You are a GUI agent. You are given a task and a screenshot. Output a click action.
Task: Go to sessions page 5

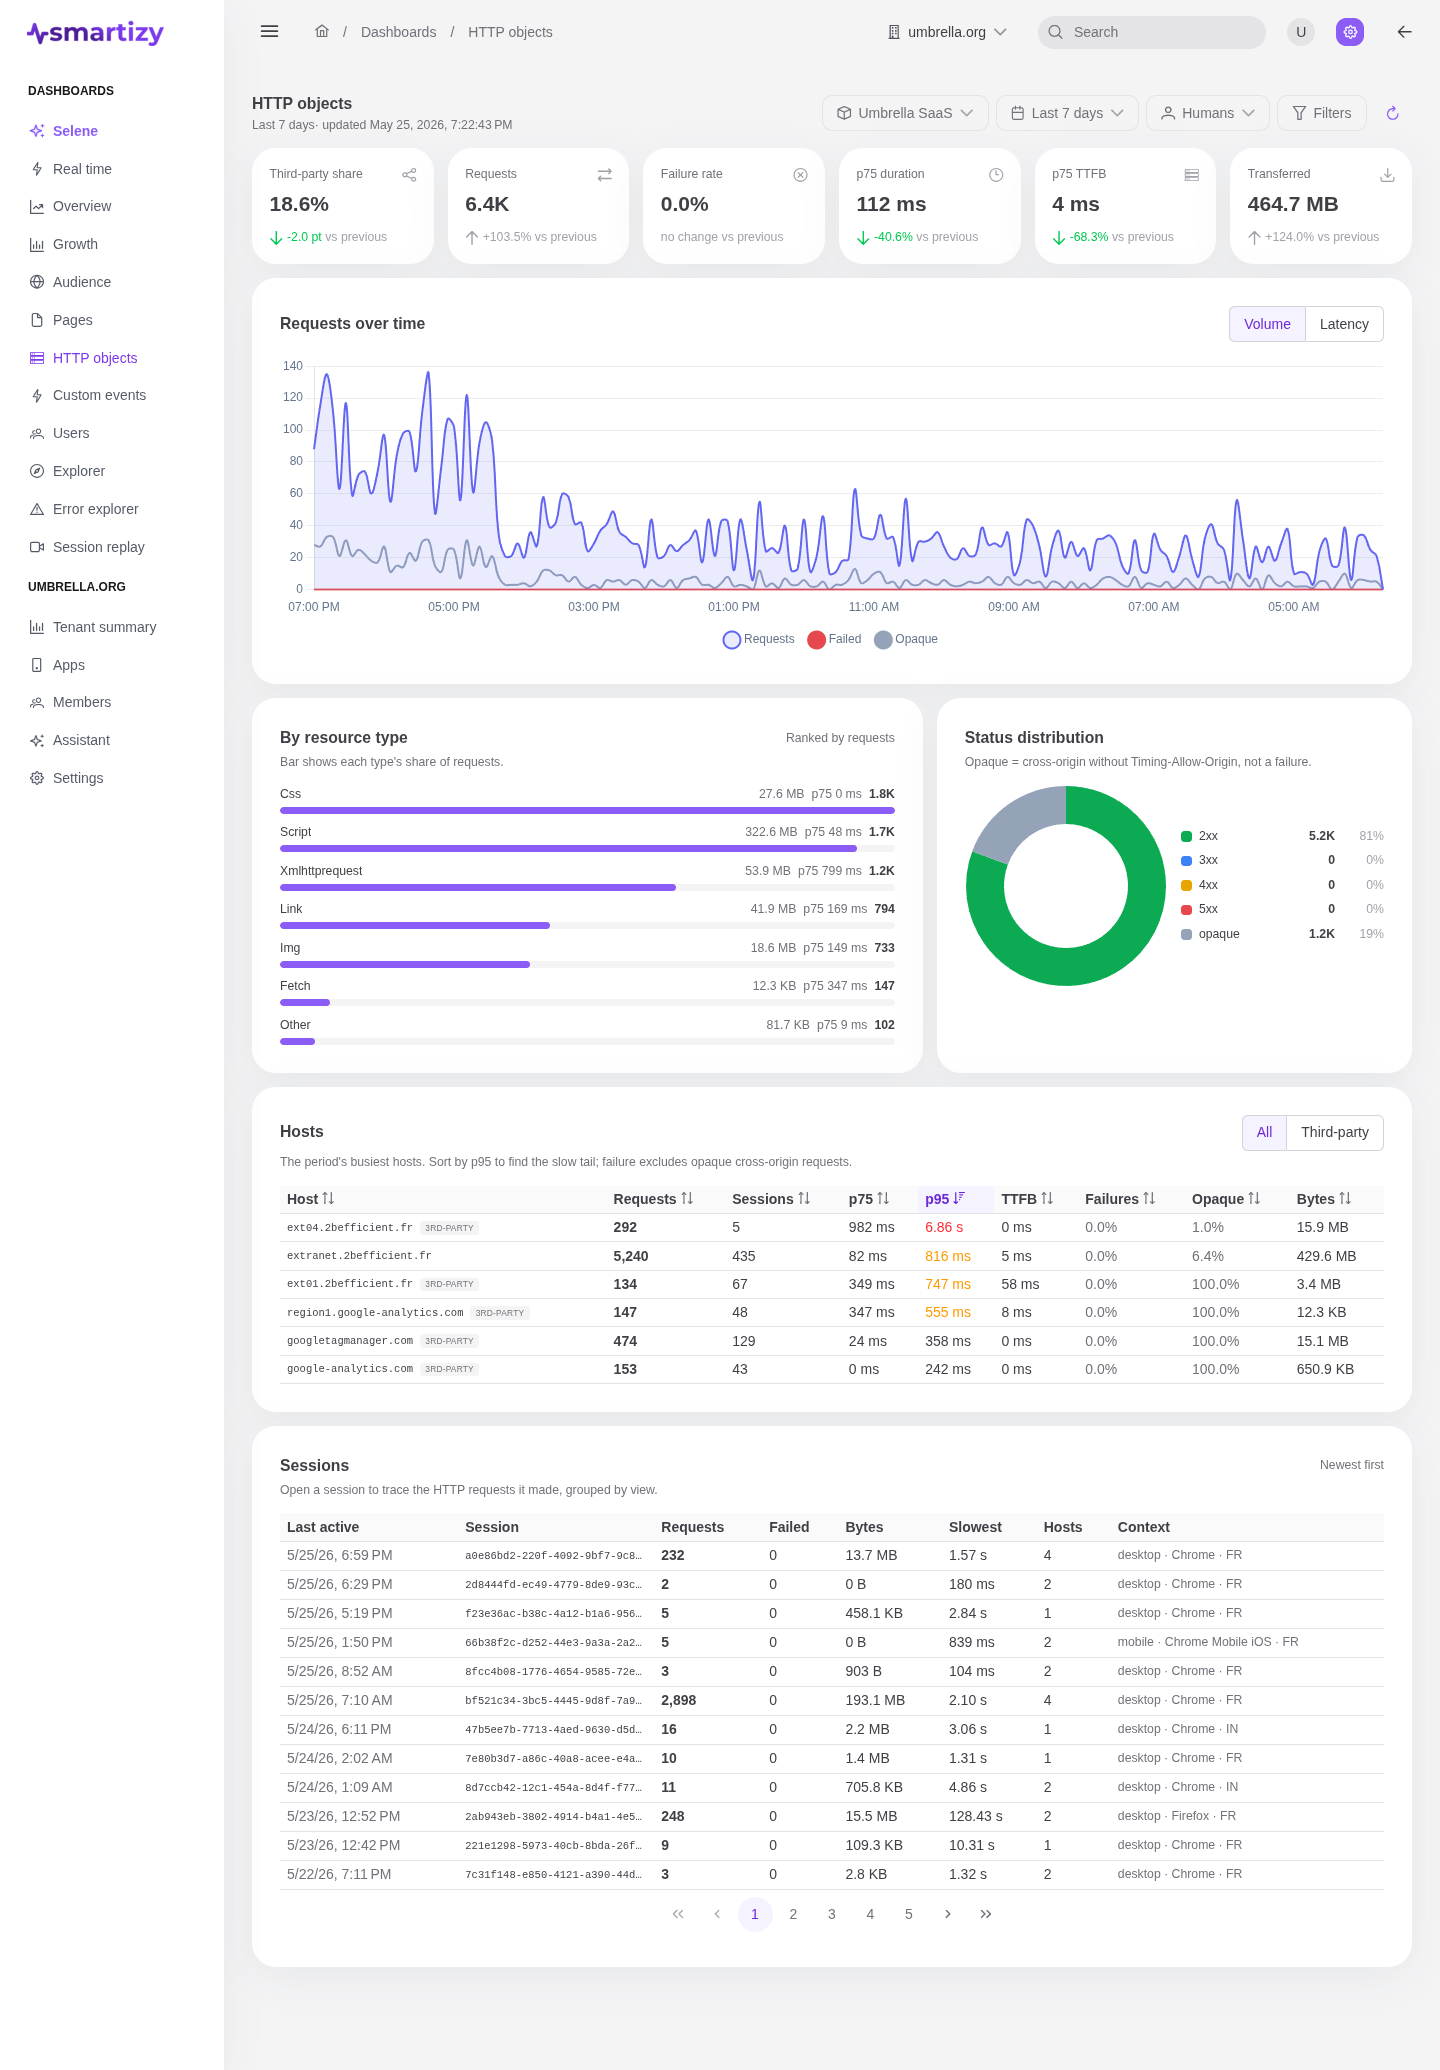tap(908, 1914)
